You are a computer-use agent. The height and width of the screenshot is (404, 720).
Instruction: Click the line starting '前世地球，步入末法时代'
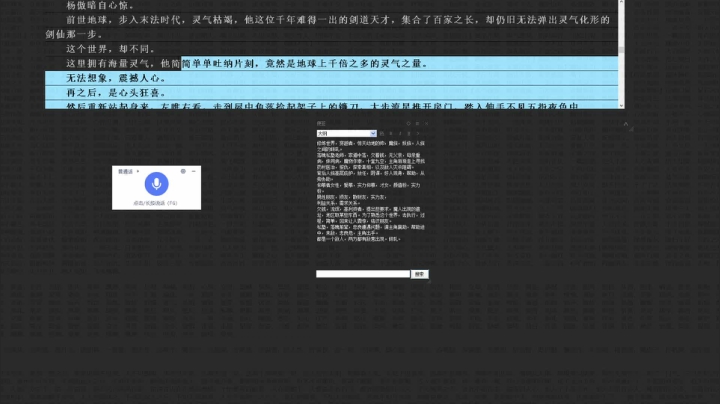click(327, 27)
